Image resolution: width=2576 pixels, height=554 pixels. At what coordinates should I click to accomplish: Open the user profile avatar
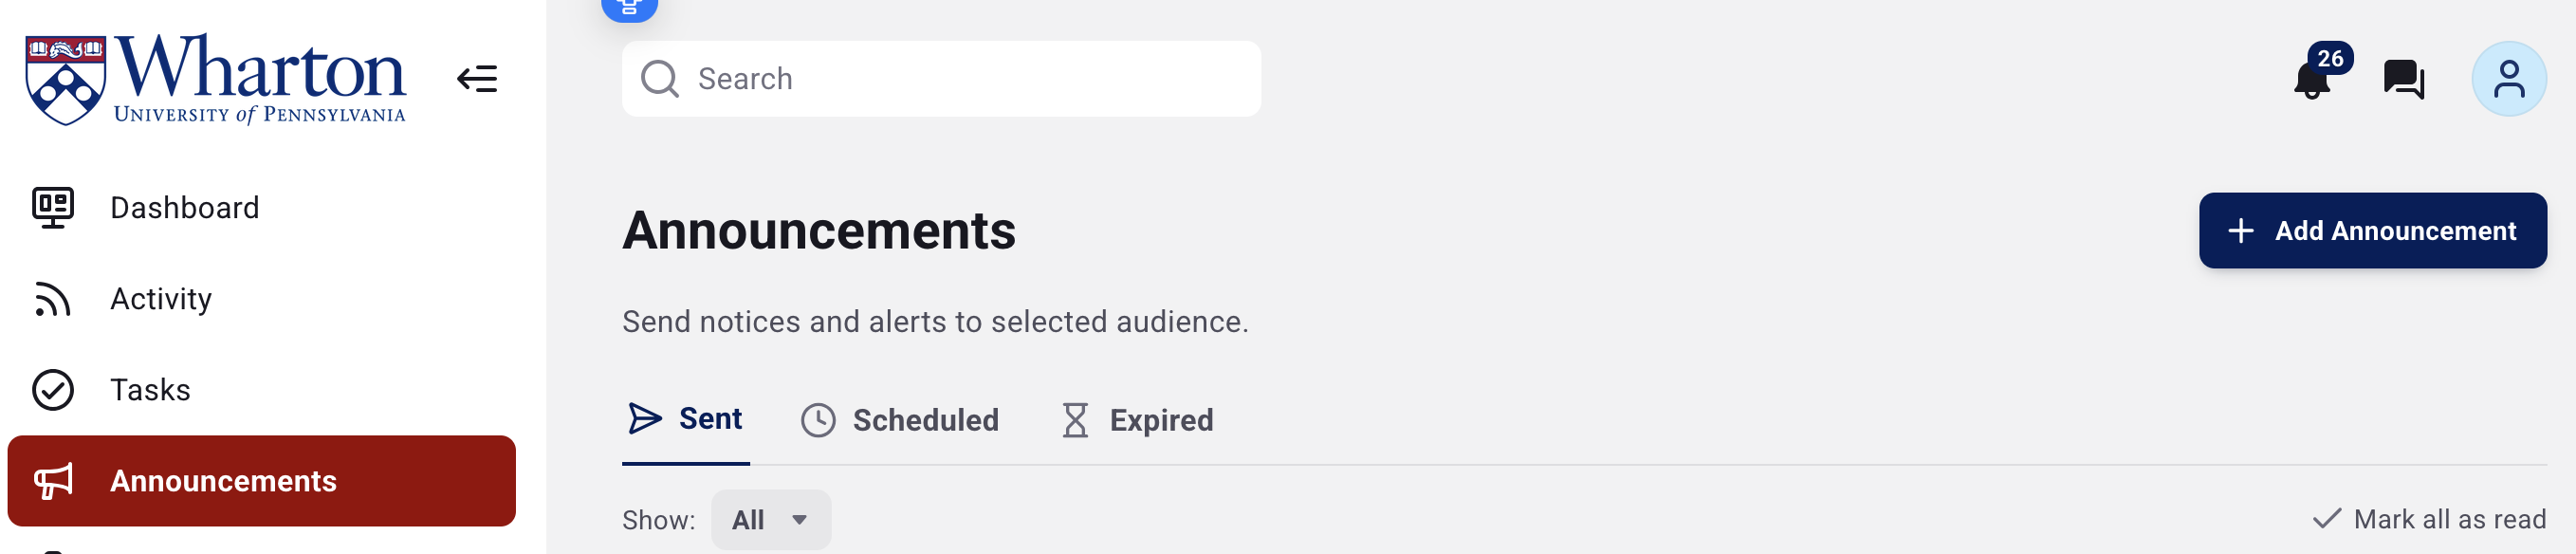[x=2508, y=79]
